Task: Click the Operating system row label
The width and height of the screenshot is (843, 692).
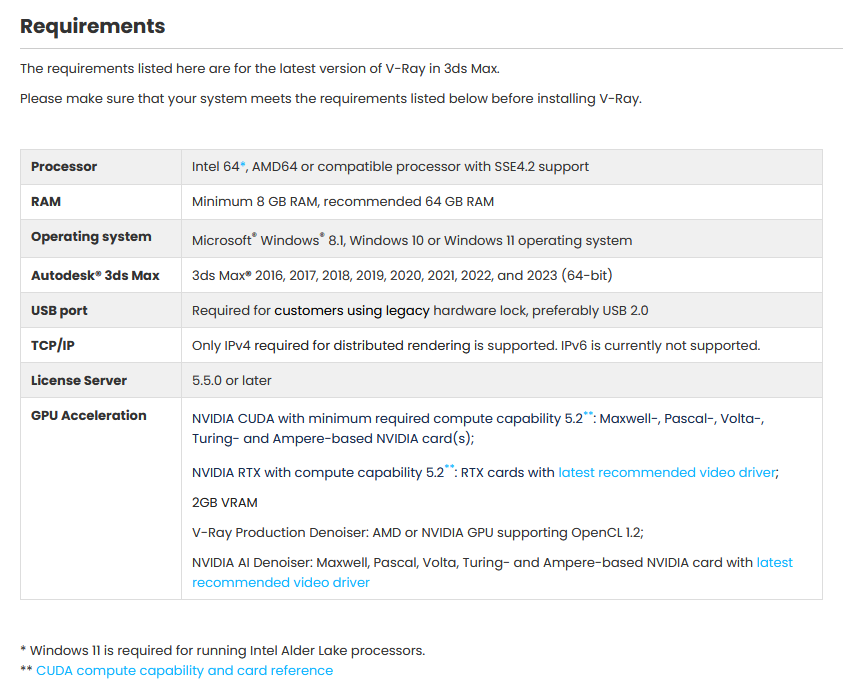Action: coord(91,237)
